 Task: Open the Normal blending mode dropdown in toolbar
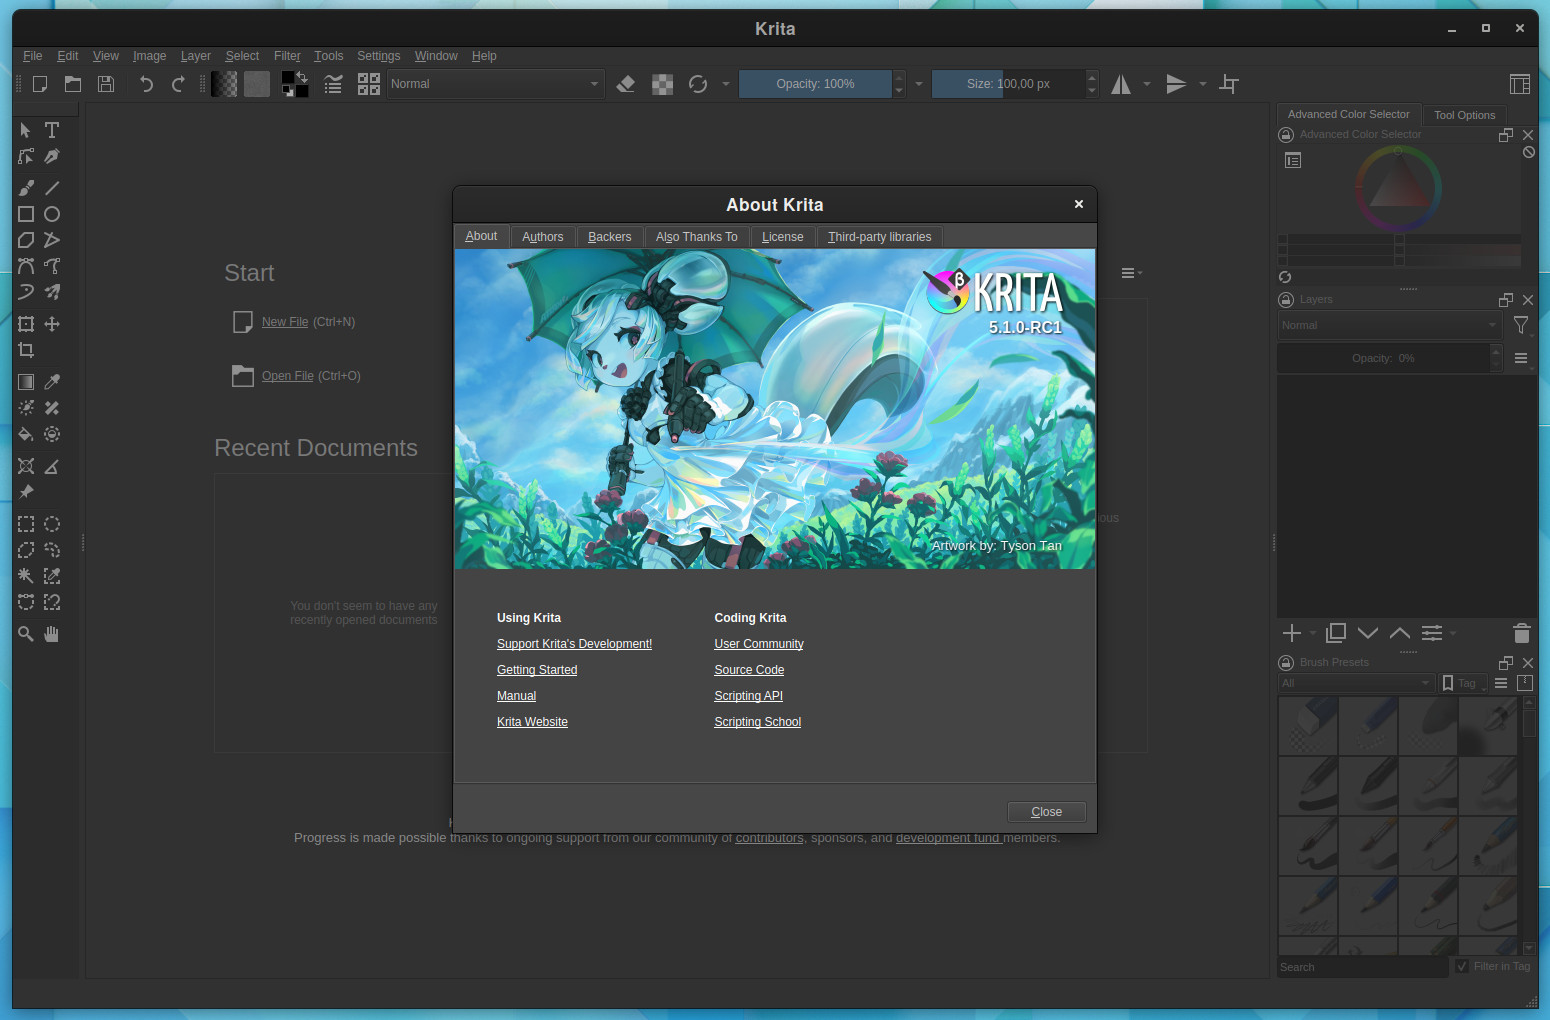[x=495, y=84]
